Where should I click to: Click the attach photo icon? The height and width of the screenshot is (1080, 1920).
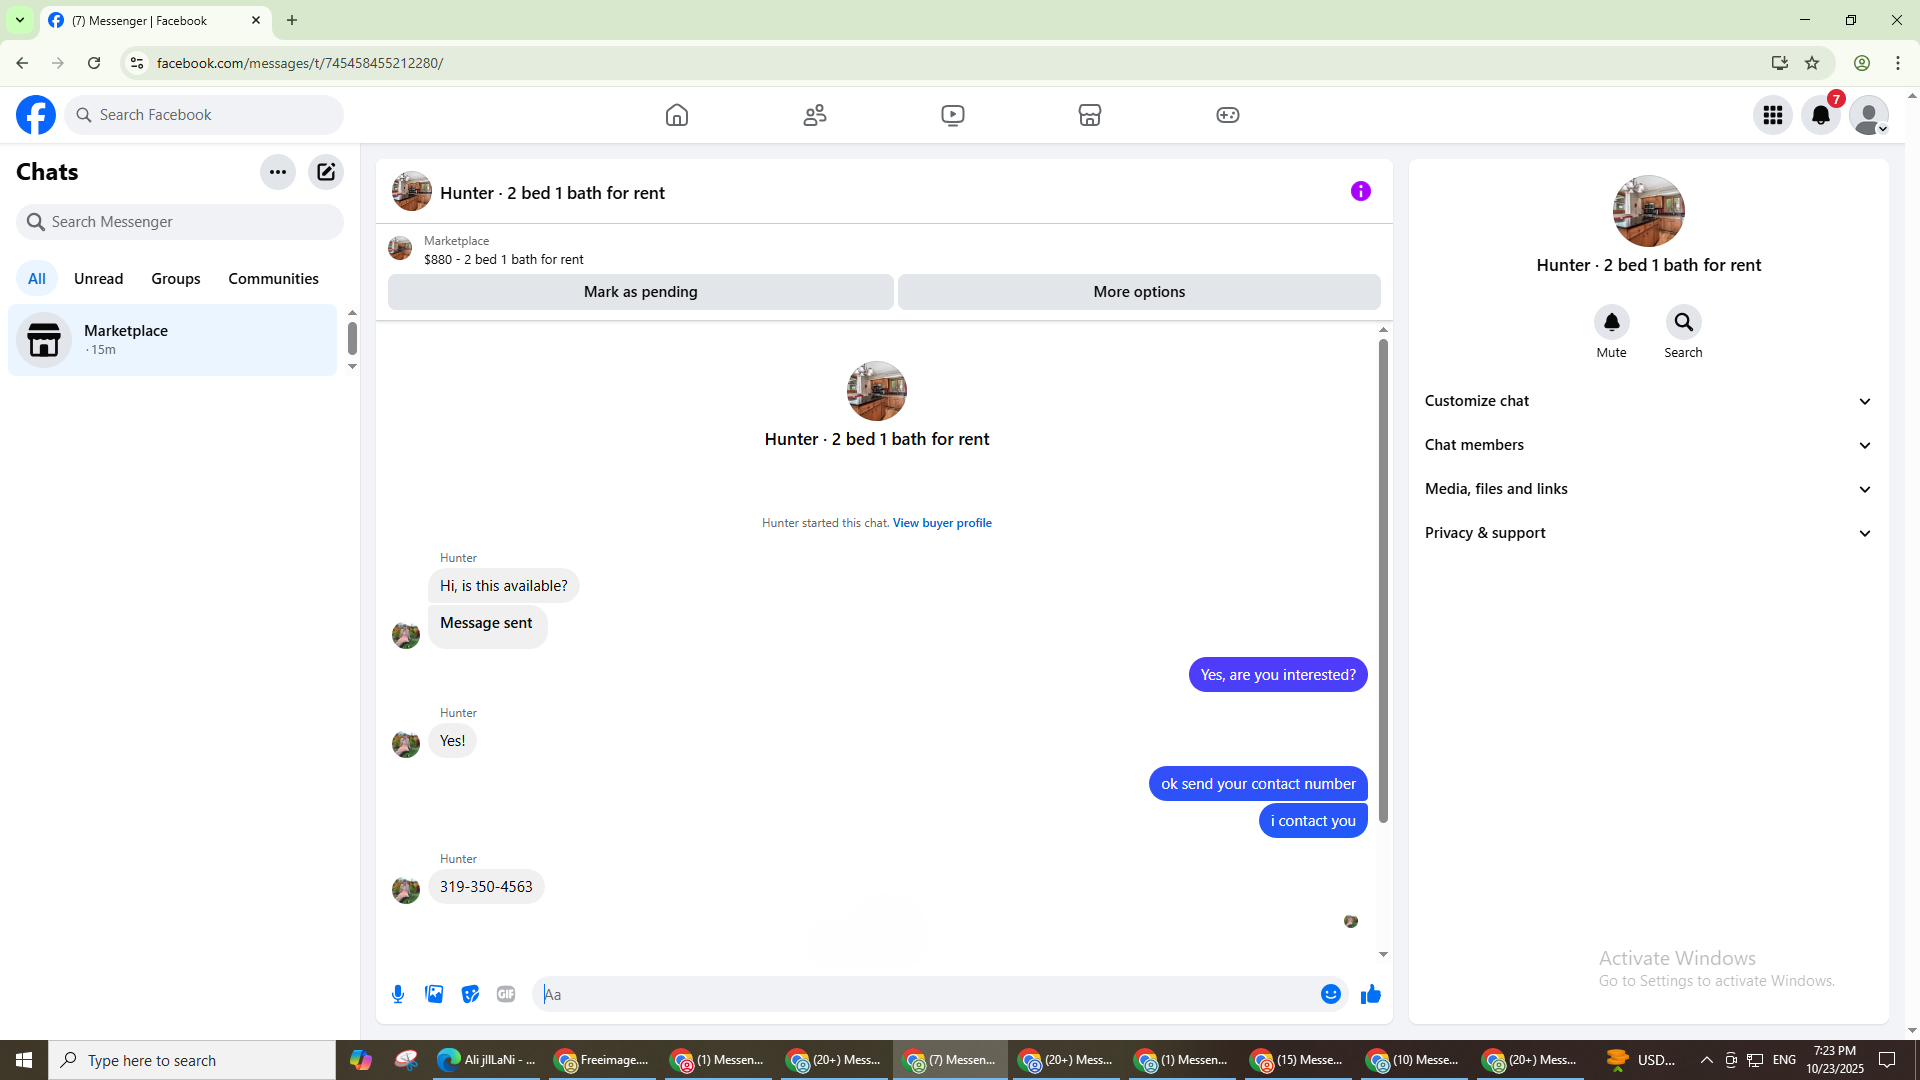coord(434,994)
